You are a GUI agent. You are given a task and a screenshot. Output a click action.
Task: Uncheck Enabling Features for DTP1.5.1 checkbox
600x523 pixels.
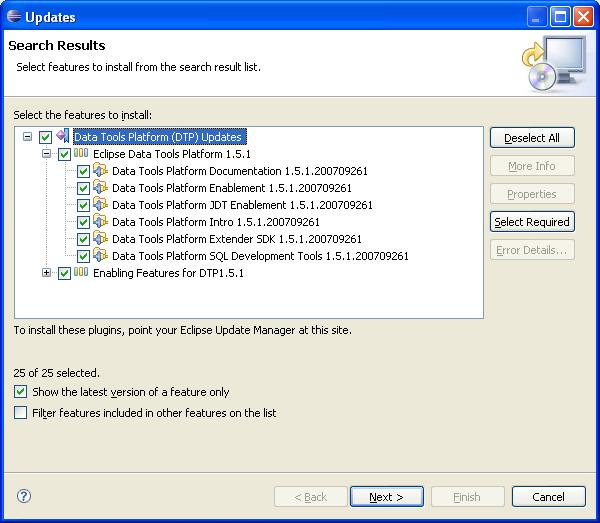(64, 273)
